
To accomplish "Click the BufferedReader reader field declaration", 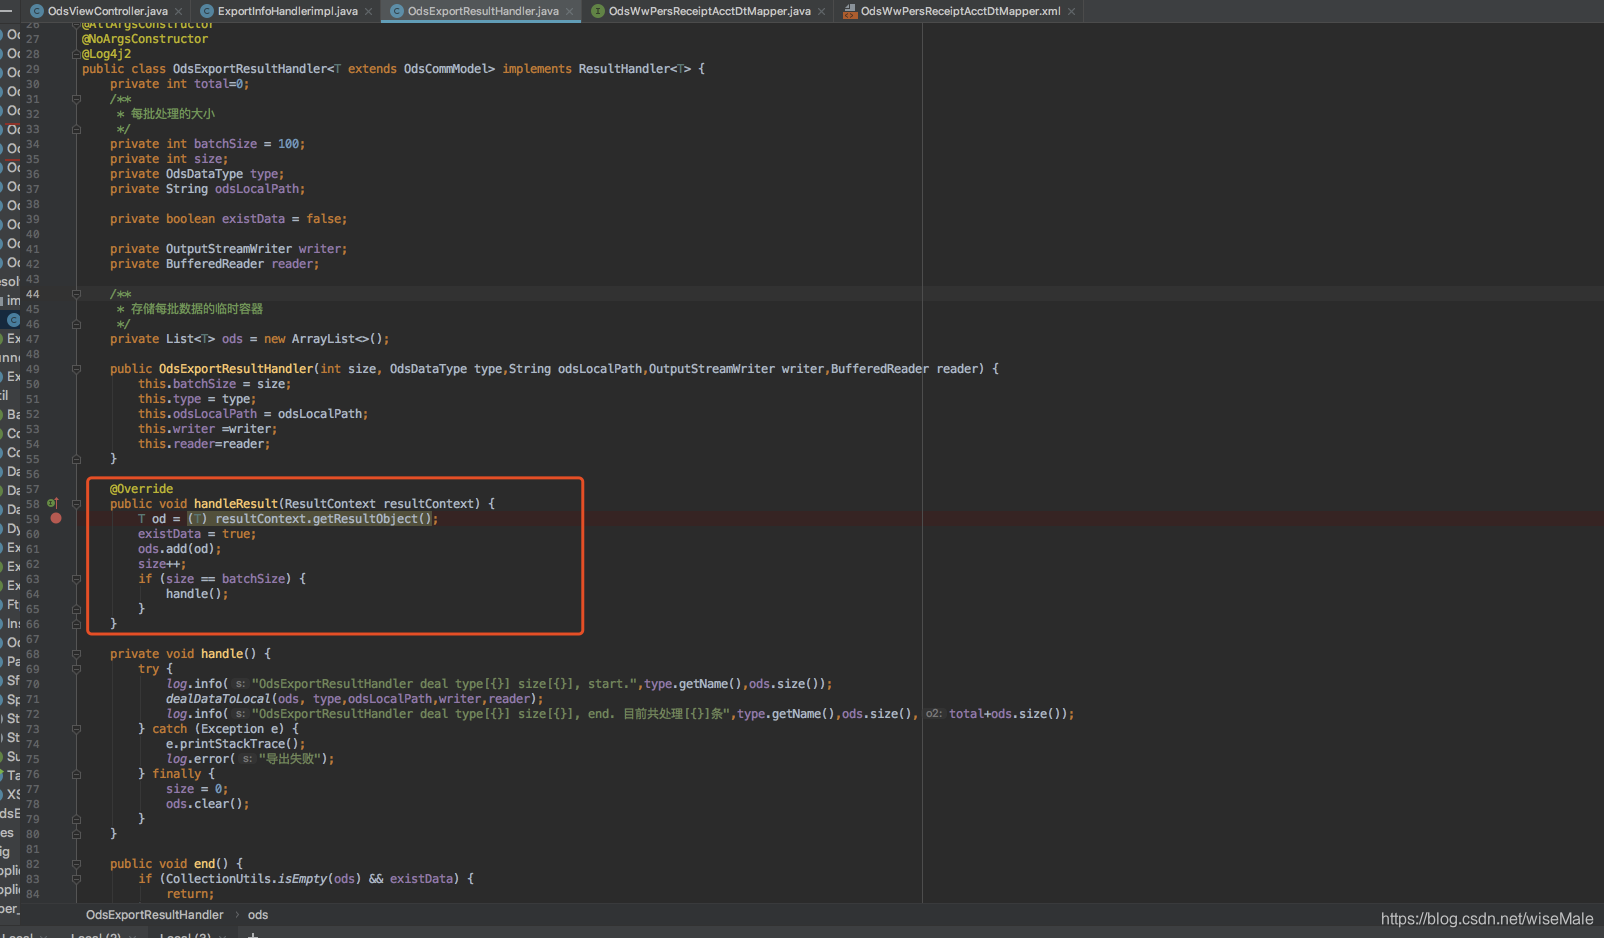I will point(215,264).
